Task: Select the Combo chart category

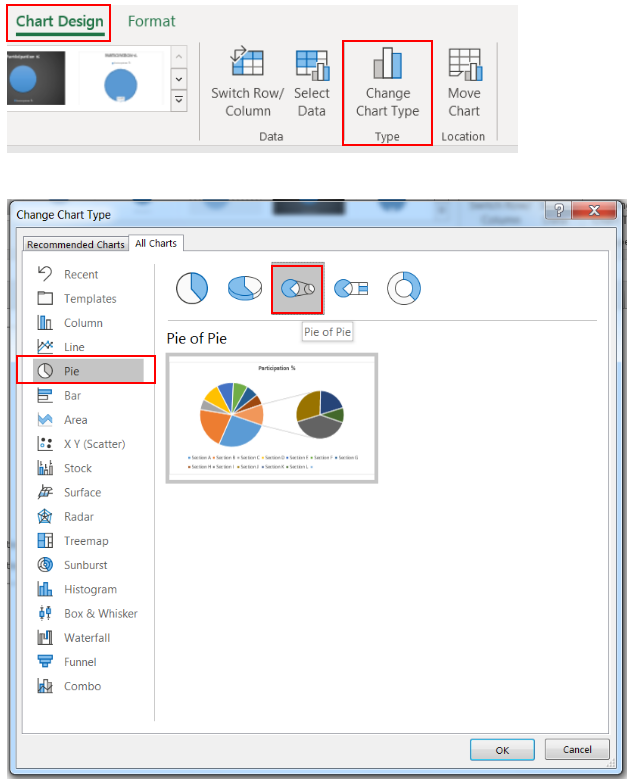Action: (x=89, y=686)
